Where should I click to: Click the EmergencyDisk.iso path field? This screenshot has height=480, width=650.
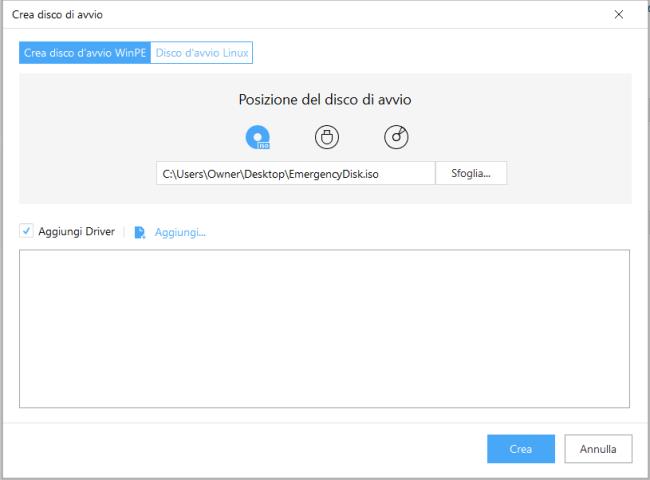[296, 173]
